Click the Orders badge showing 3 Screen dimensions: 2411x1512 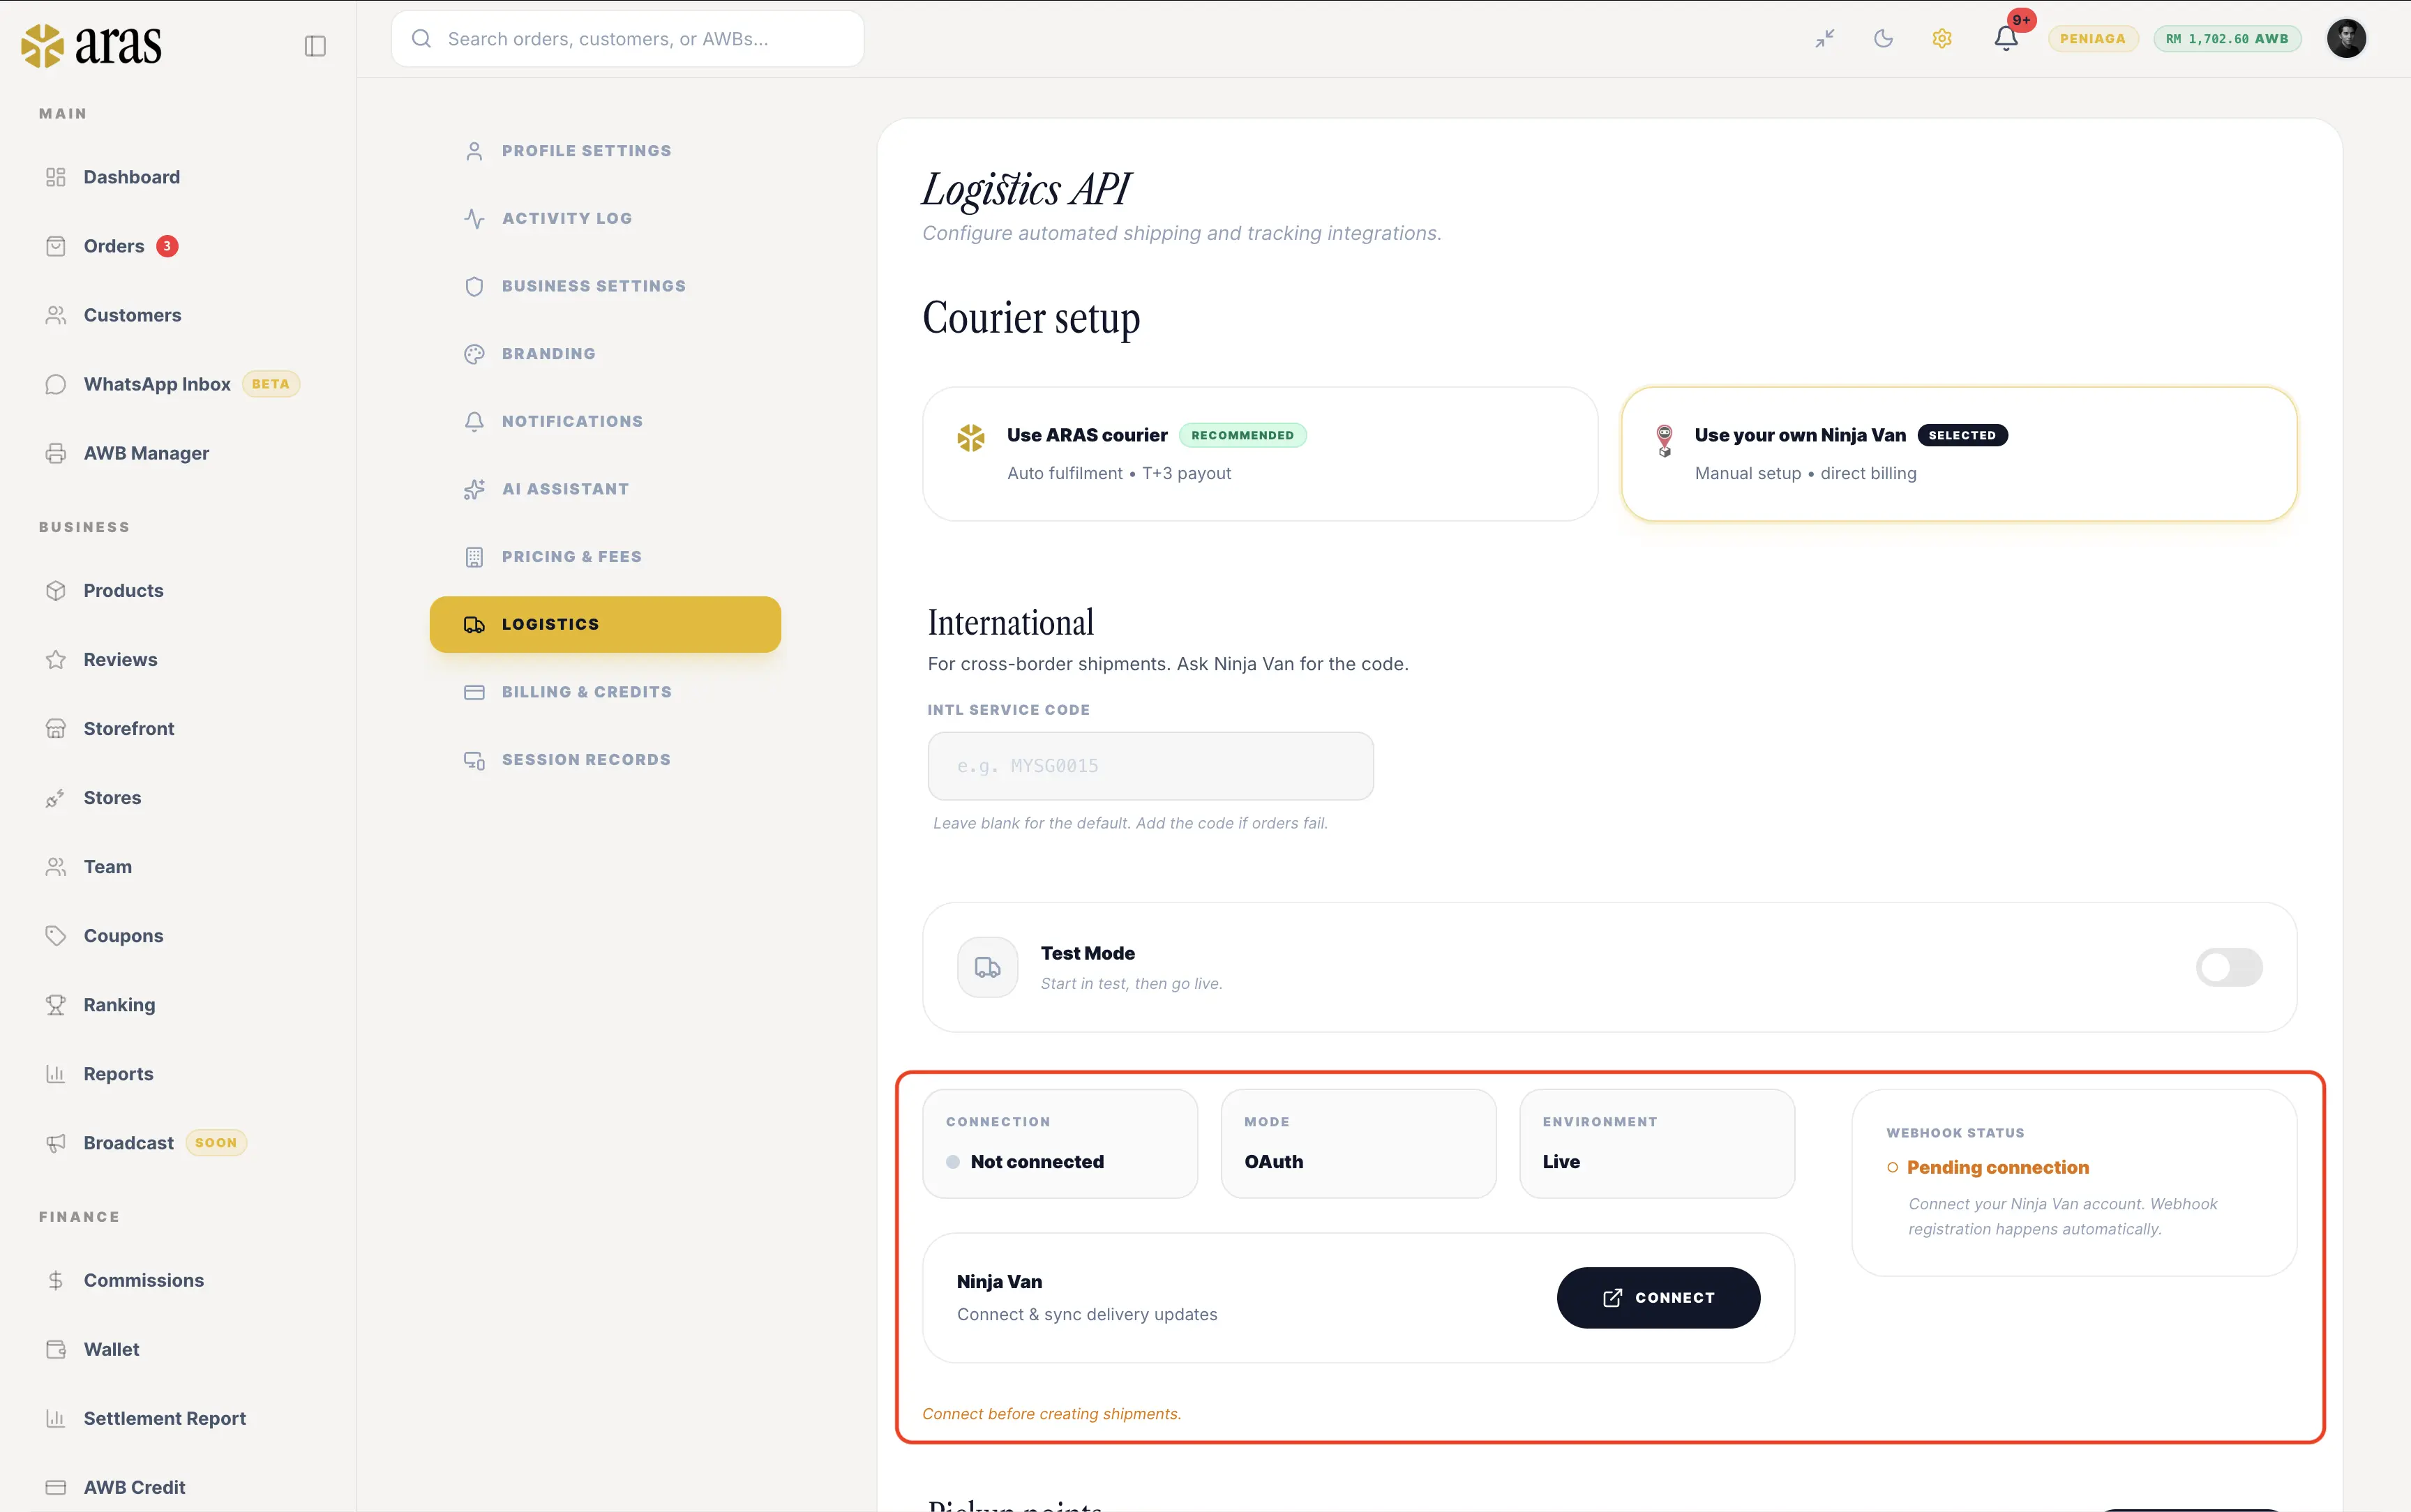click(167, 246)
